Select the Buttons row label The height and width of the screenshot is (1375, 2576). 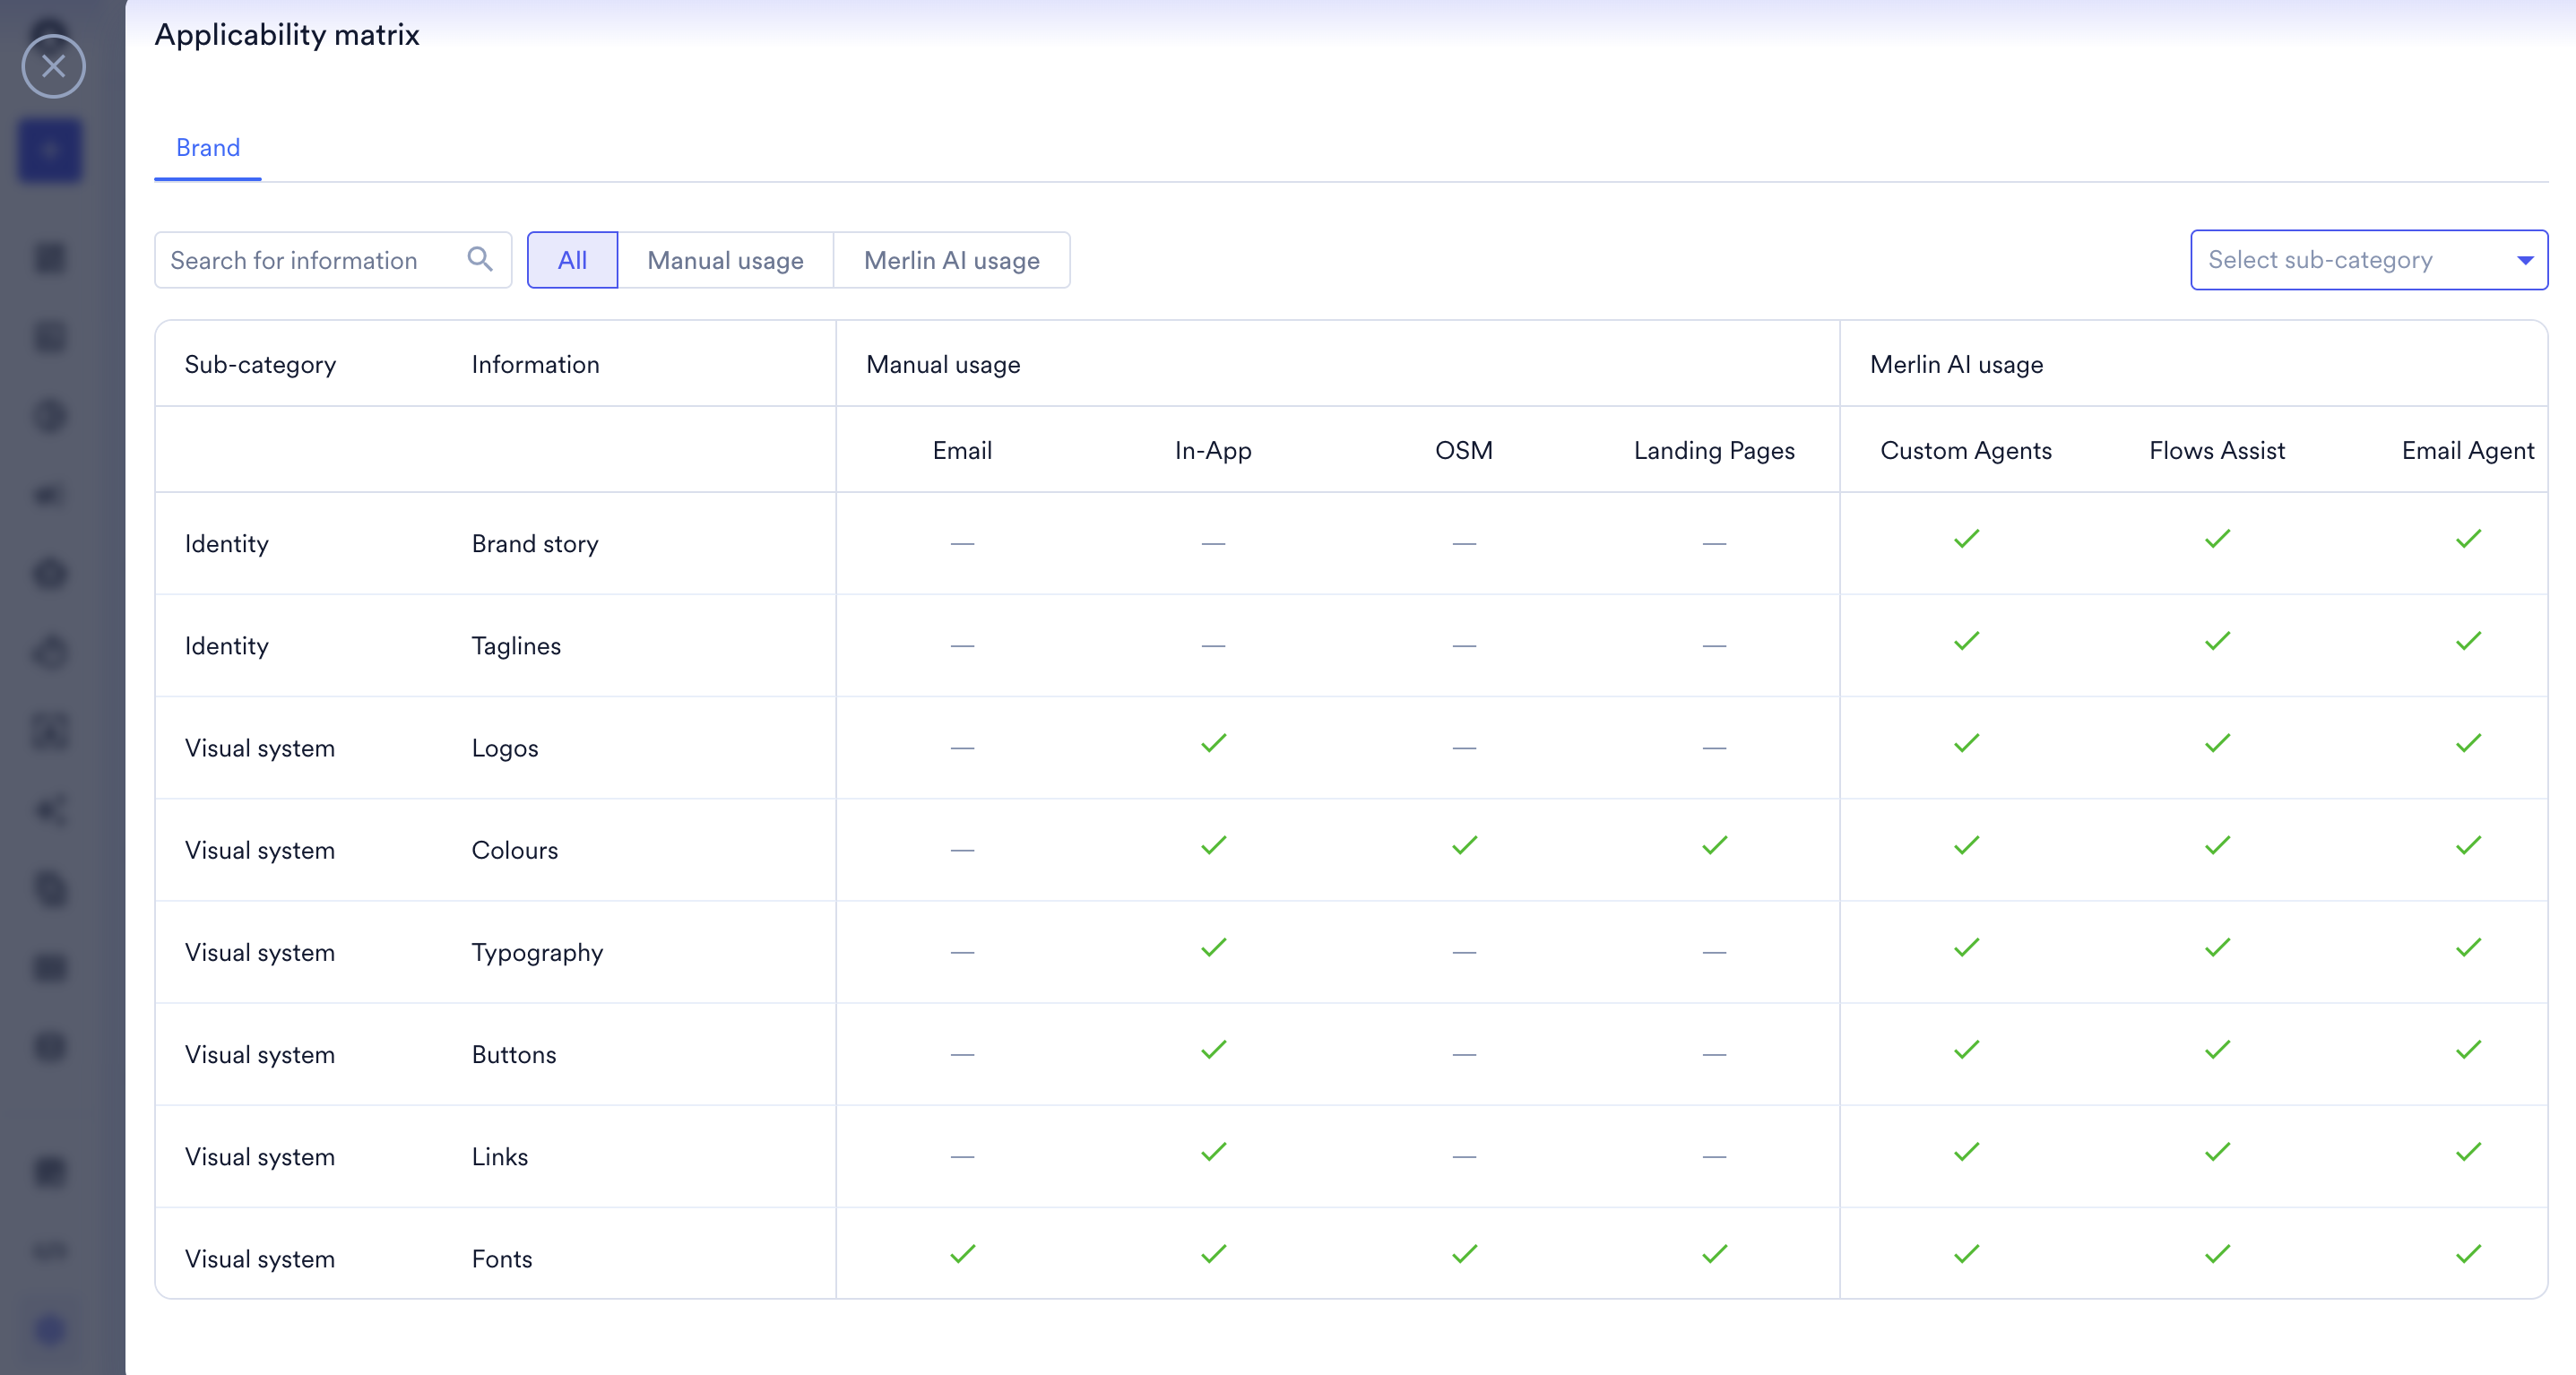point(514,1055)
